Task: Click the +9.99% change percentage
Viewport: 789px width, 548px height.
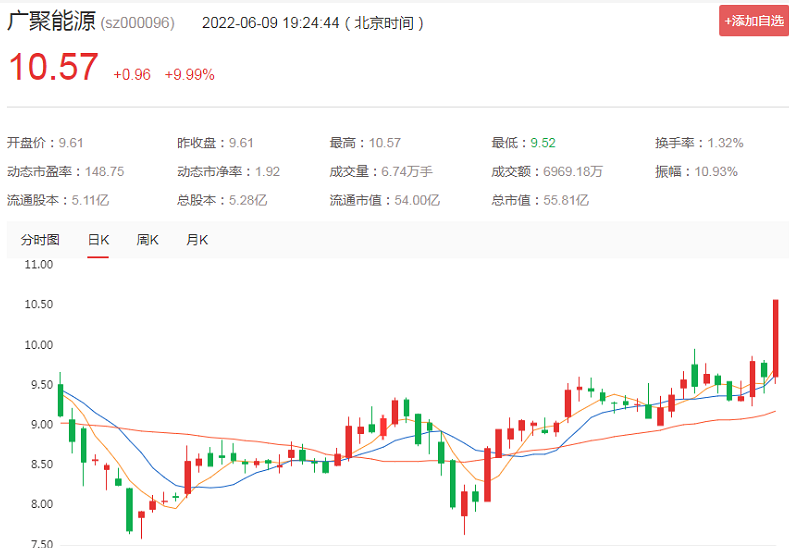Action: click(x=190, y=75)
